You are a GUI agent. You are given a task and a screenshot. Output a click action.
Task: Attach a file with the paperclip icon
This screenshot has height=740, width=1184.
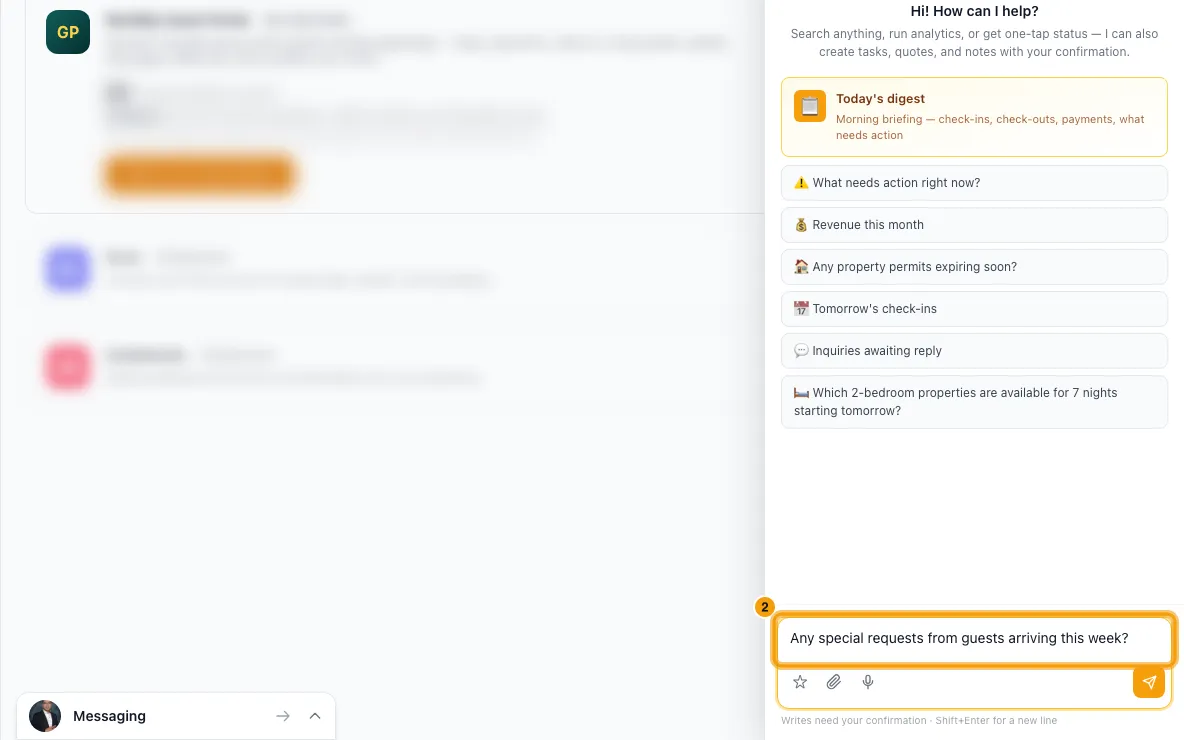pos(834,682)
